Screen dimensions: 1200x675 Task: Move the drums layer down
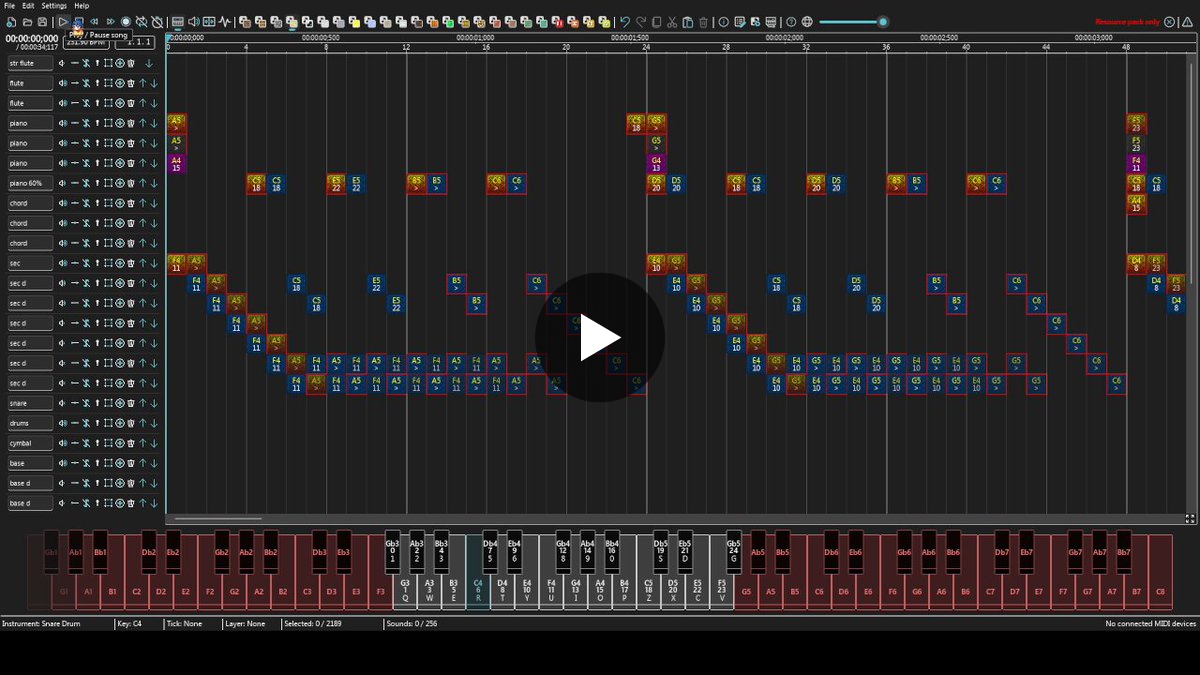click(x=154, y=423)
